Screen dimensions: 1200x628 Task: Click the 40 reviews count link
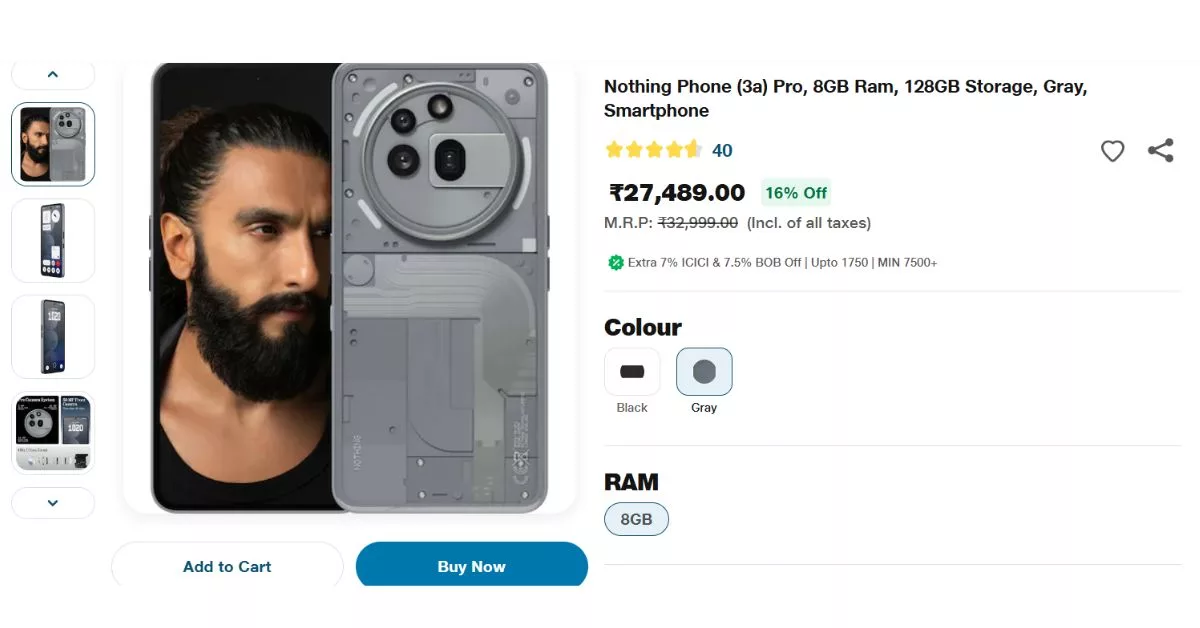(x=722, y=150)
